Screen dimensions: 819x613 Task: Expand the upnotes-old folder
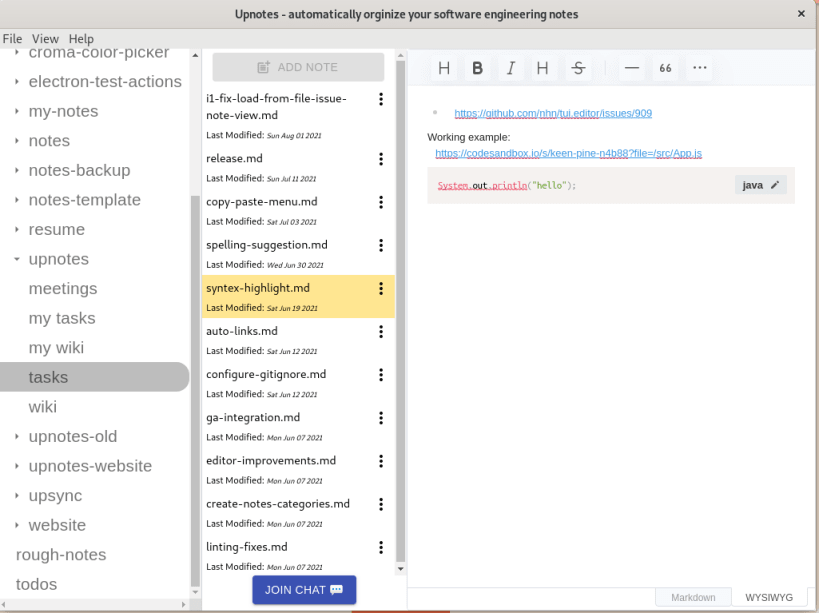coord(17,437)
